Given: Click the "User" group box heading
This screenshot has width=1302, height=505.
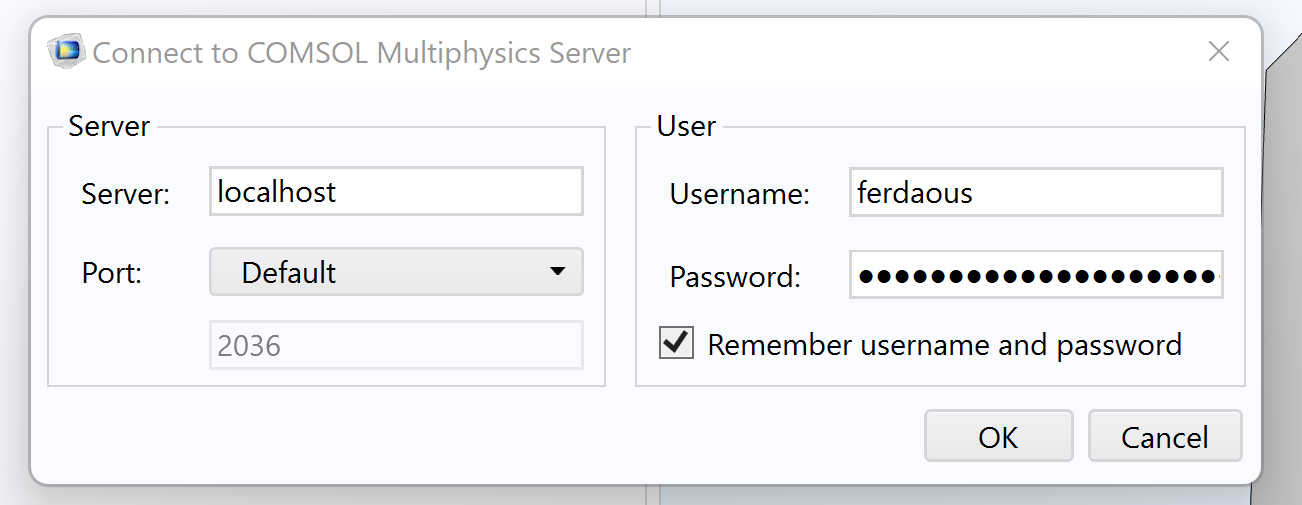Looking at the screenshot, I should 686,126.
